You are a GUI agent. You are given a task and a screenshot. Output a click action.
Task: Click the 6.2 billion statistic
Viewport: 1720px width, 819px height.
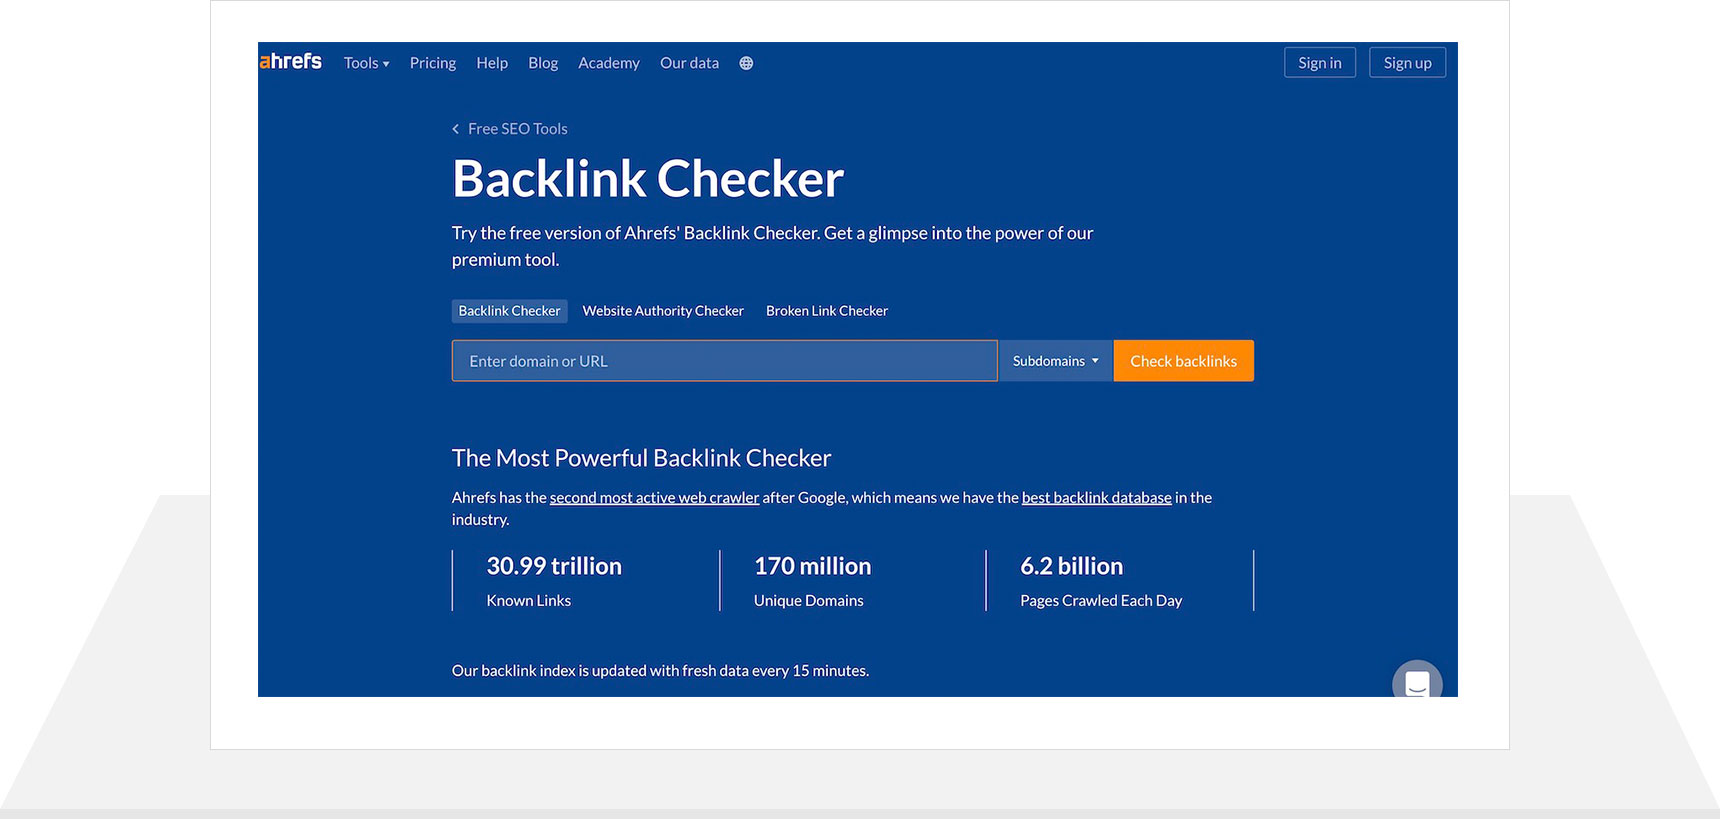(1071, 566)
